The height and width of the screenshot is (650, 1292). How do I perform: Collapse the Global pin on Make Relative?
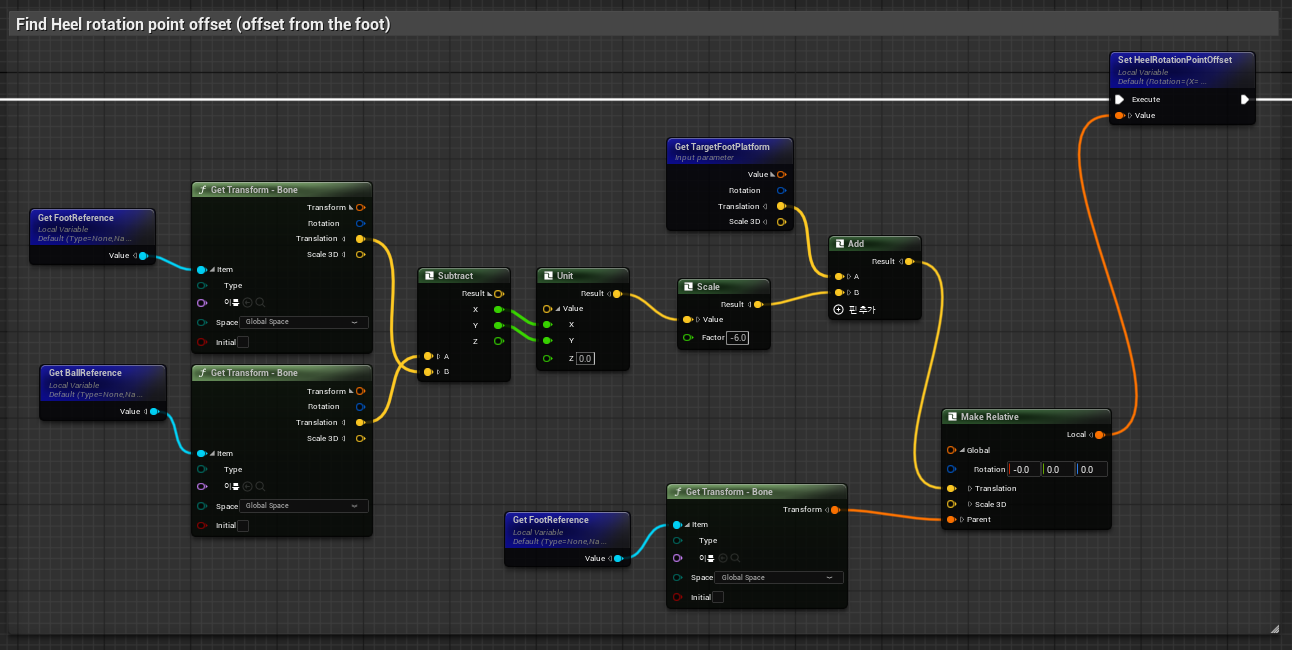(962, 450)
